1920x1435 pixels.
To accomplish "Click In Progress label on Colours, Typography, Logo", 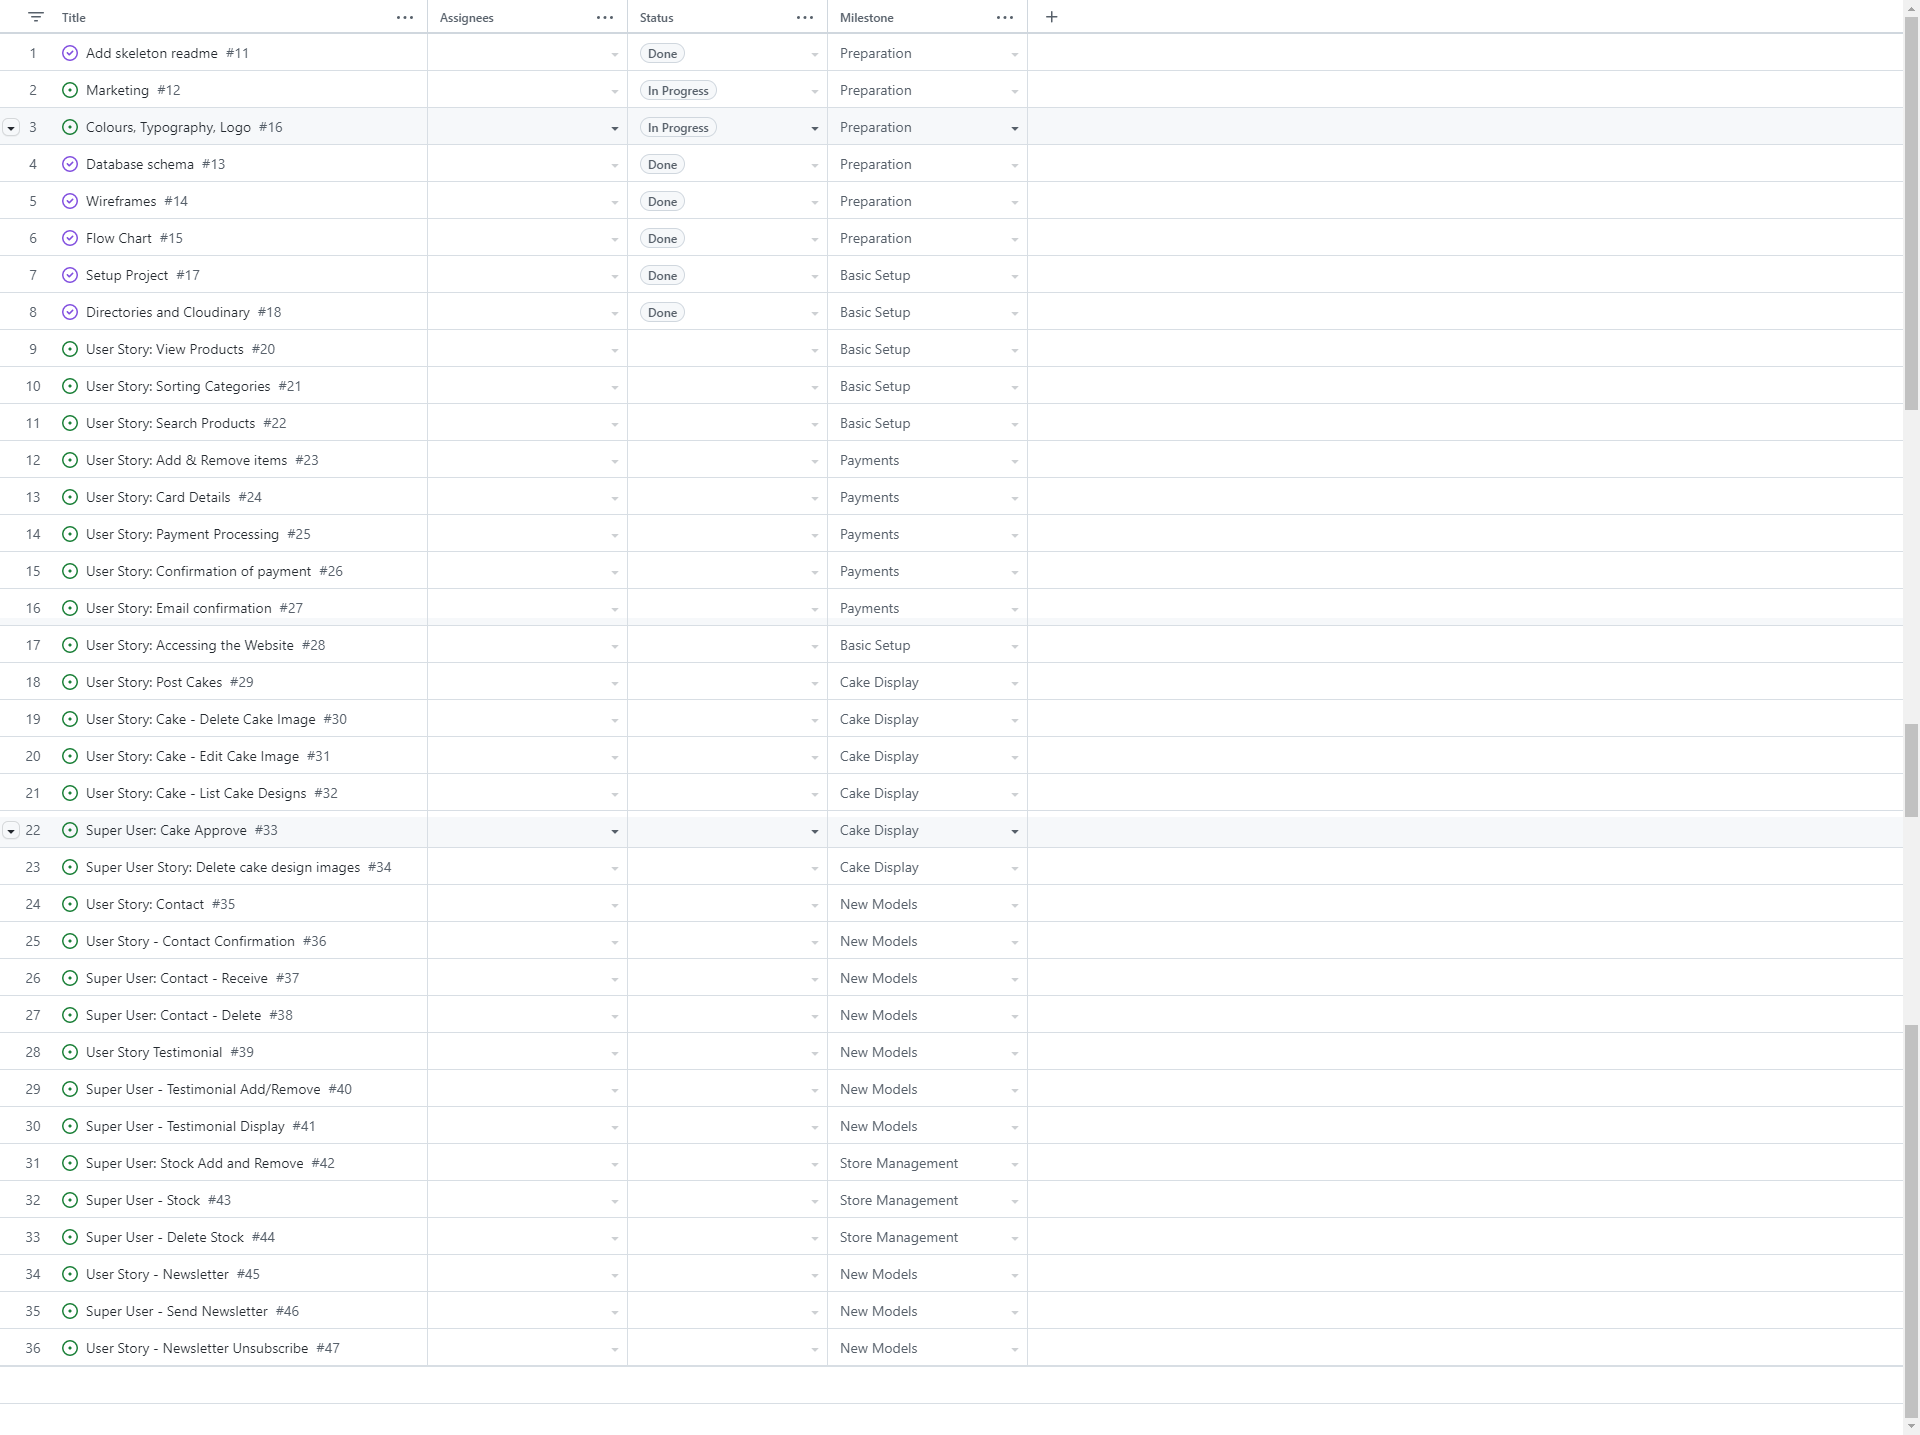I will (x=678, y=127).
